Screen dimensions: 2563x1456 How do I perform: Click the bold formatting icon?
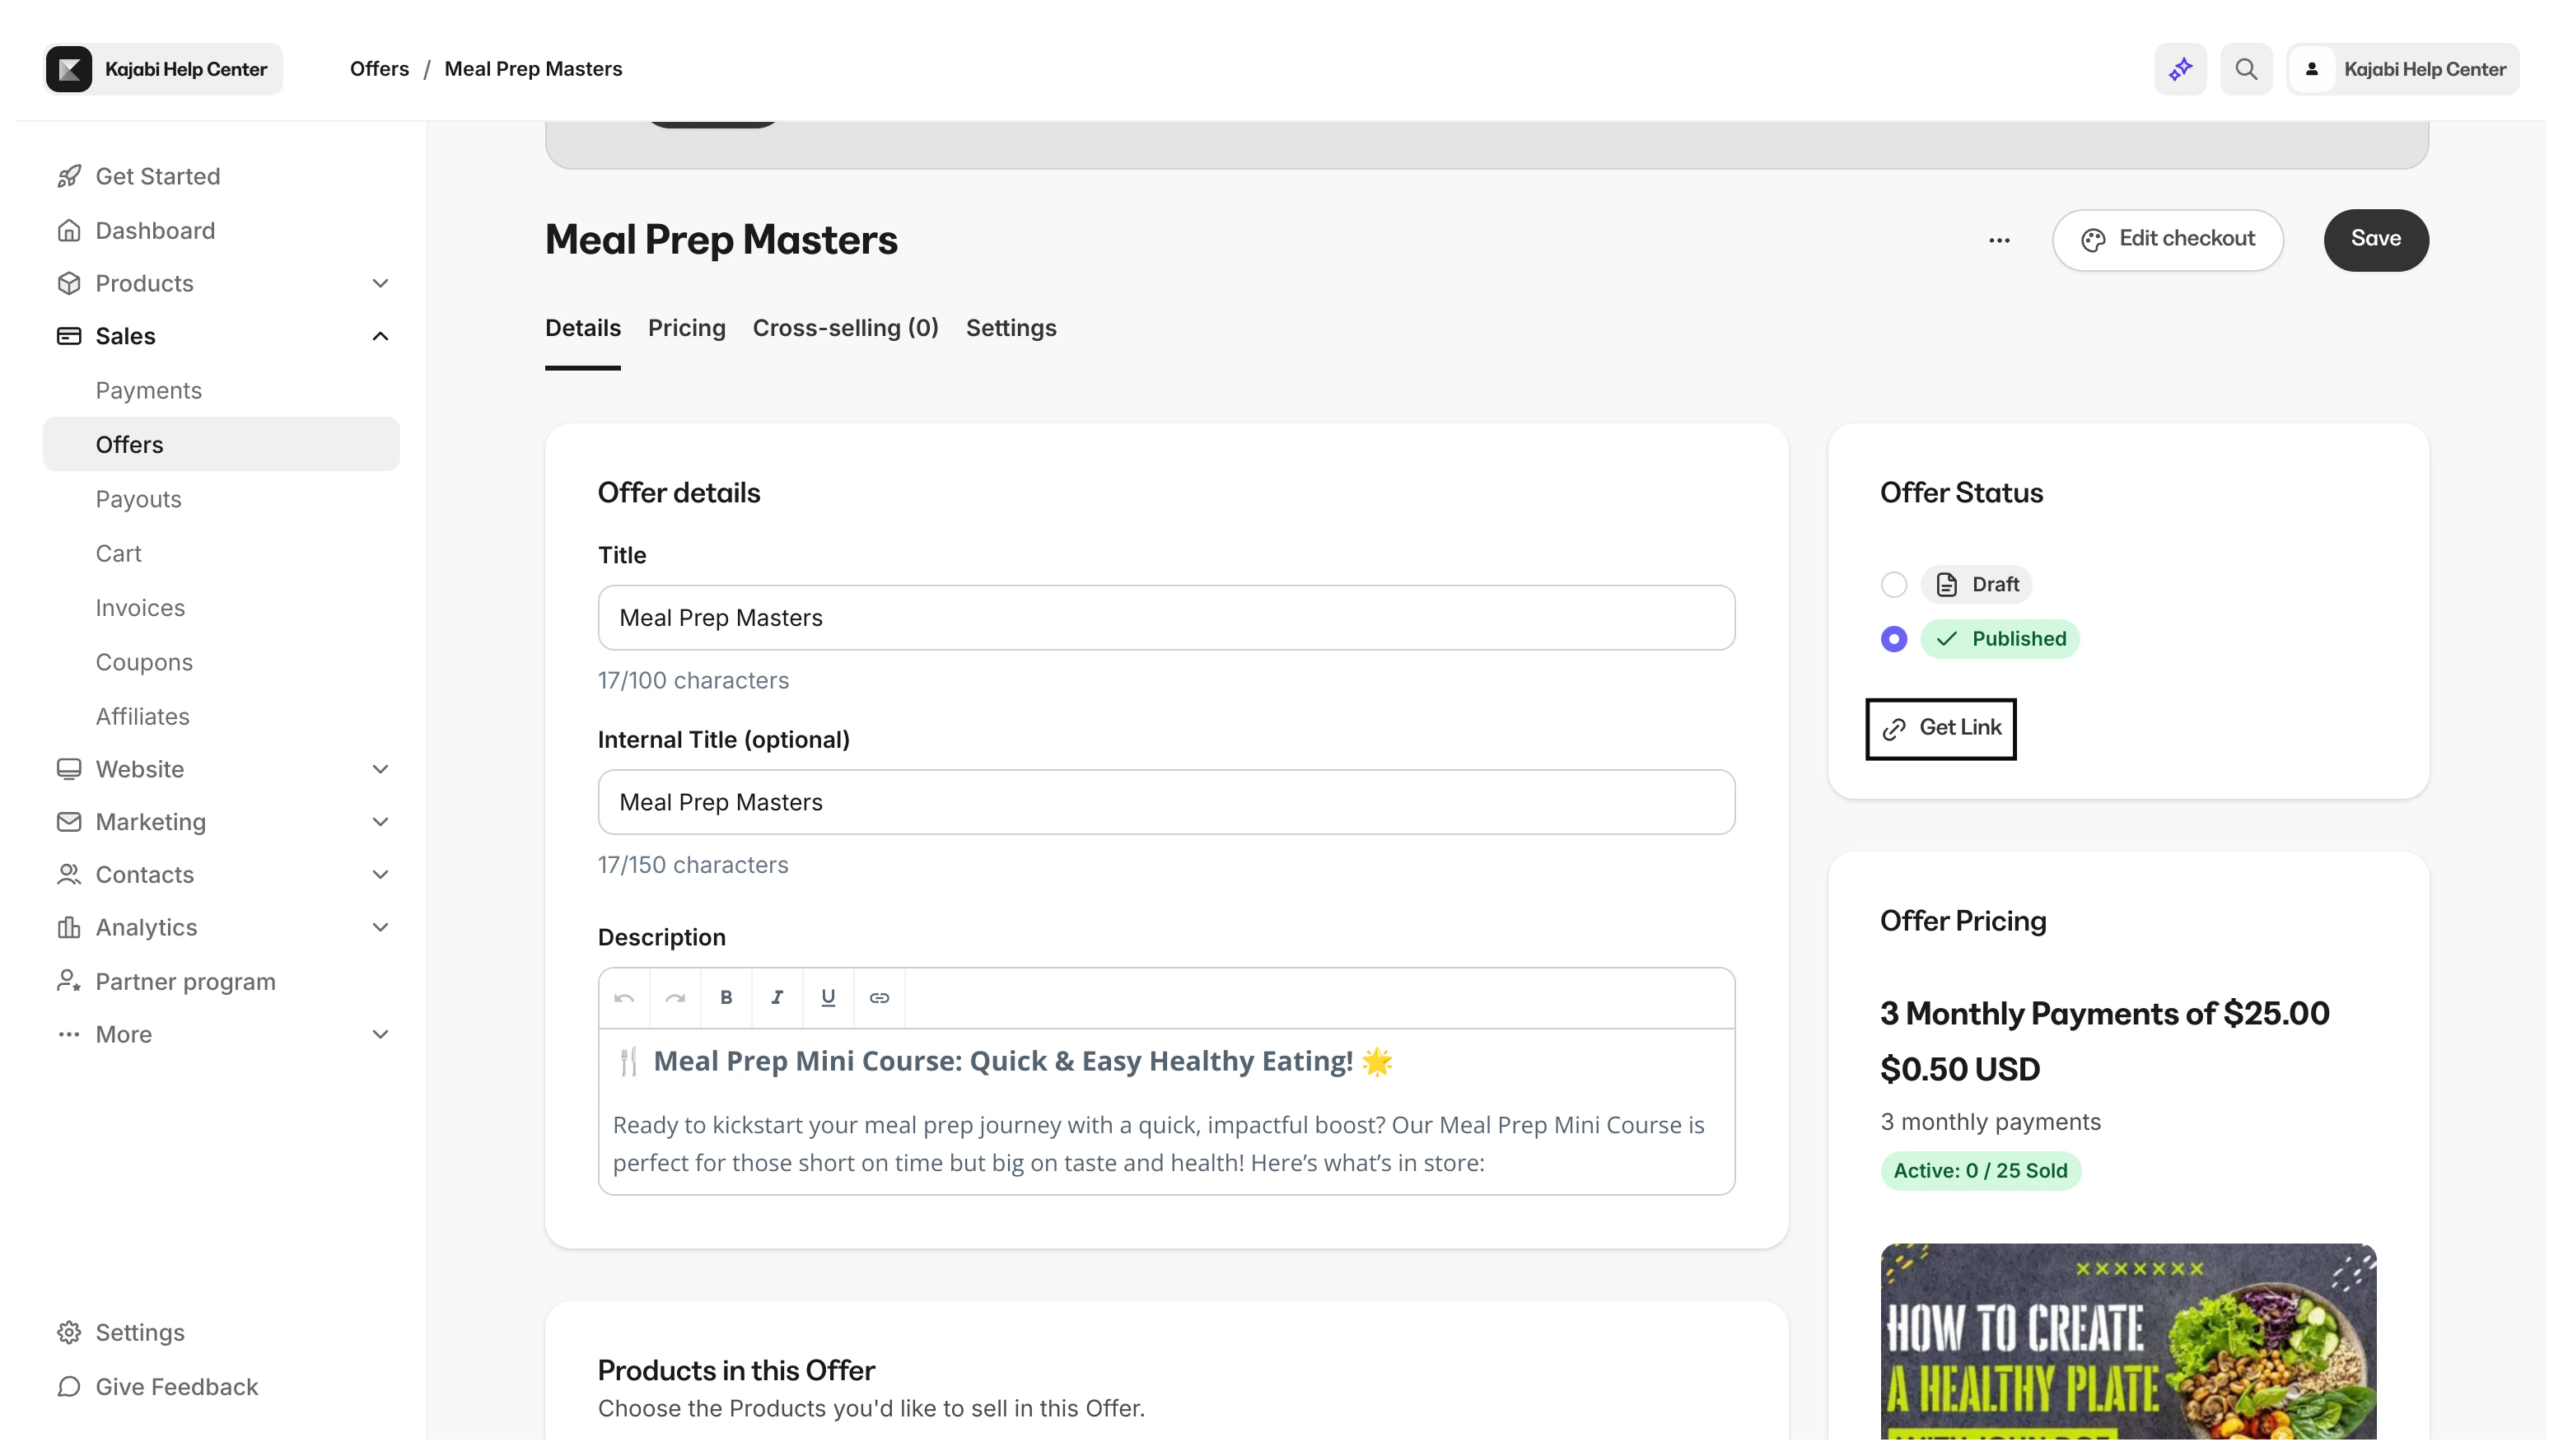726,997
